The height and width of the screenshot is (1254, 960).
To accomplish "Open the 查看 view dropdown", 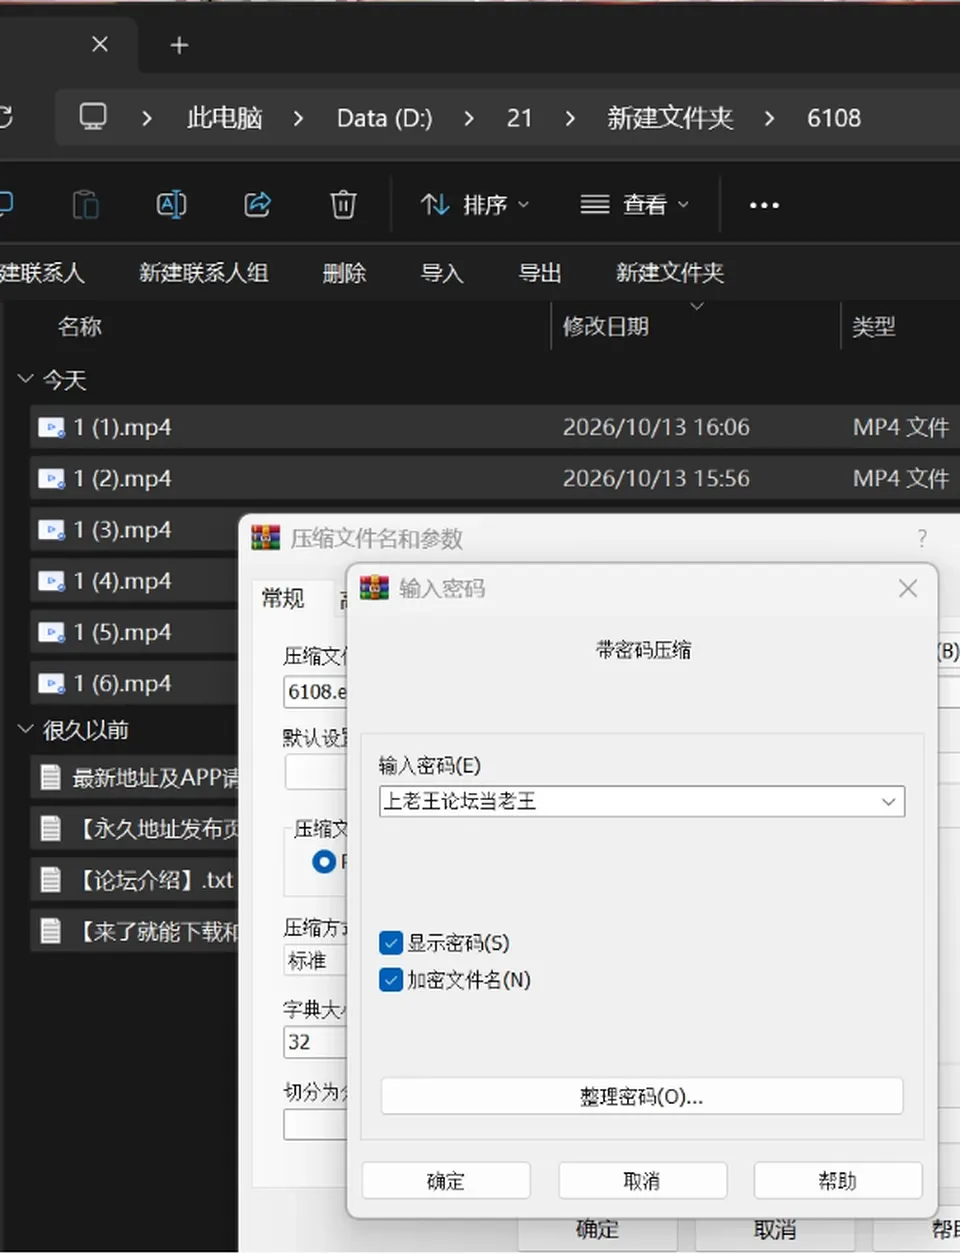I will coord(635,205).
